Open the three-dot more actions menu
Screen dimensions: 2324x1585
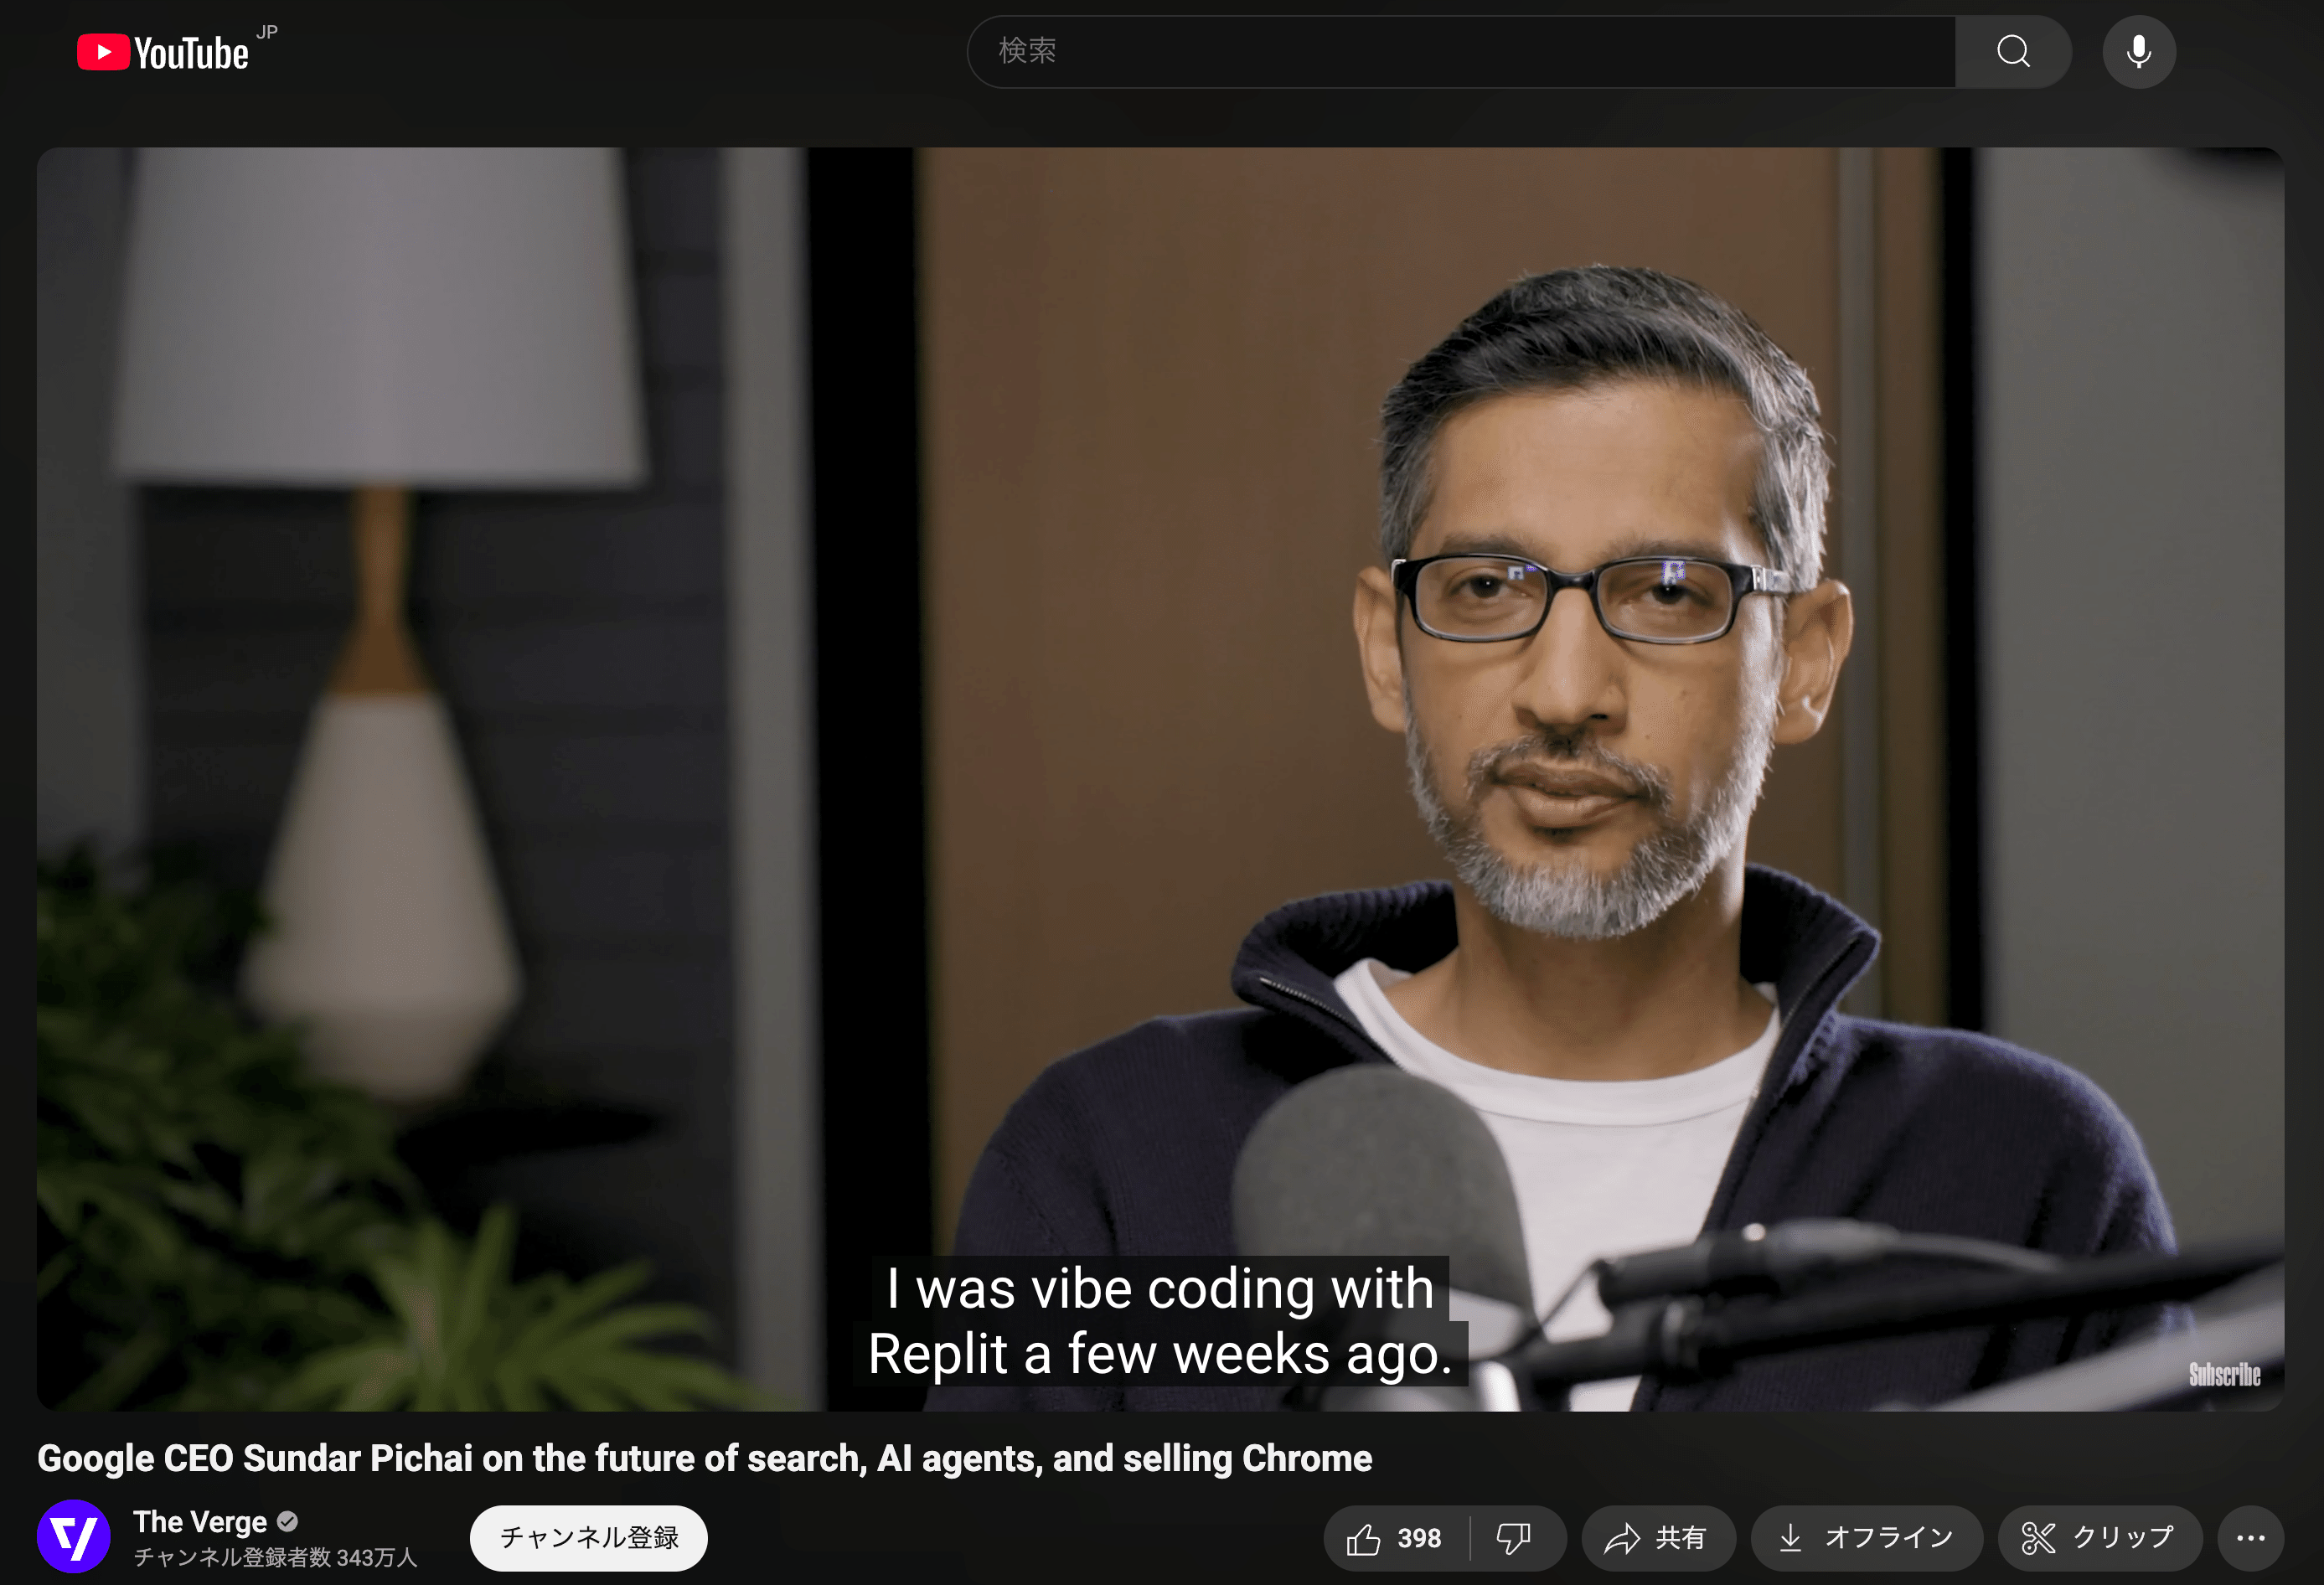click(2250, 1538)
